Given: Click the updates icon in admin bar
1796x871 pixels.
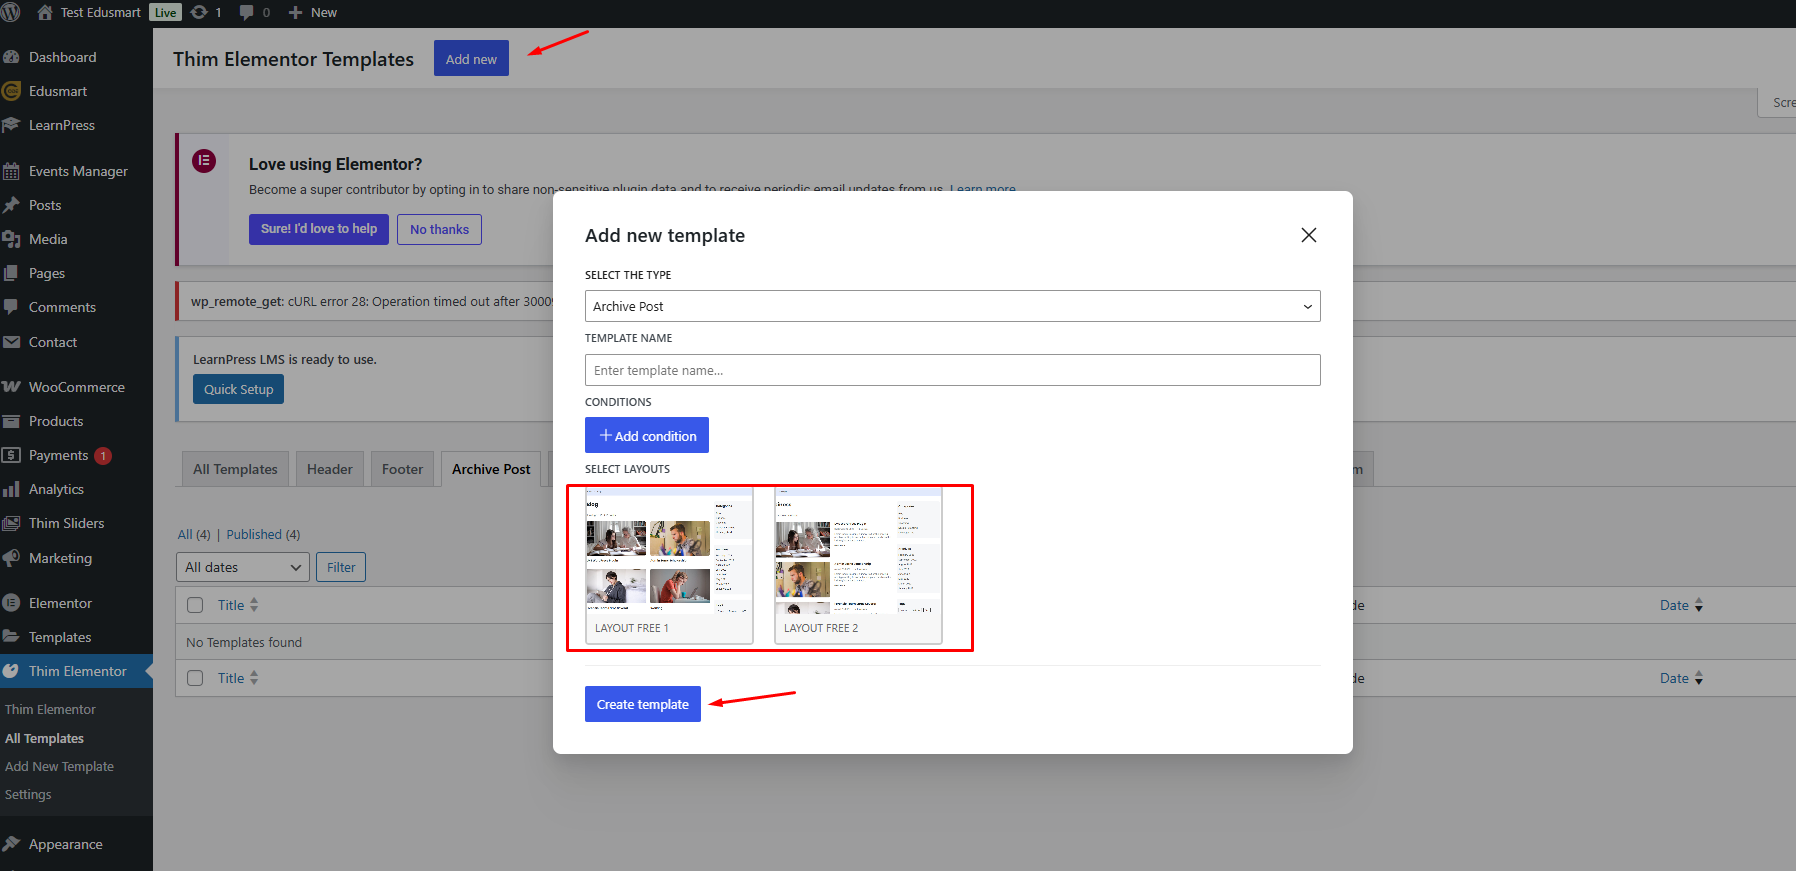Looking at the screenshot, I should [x=199, y=12].
